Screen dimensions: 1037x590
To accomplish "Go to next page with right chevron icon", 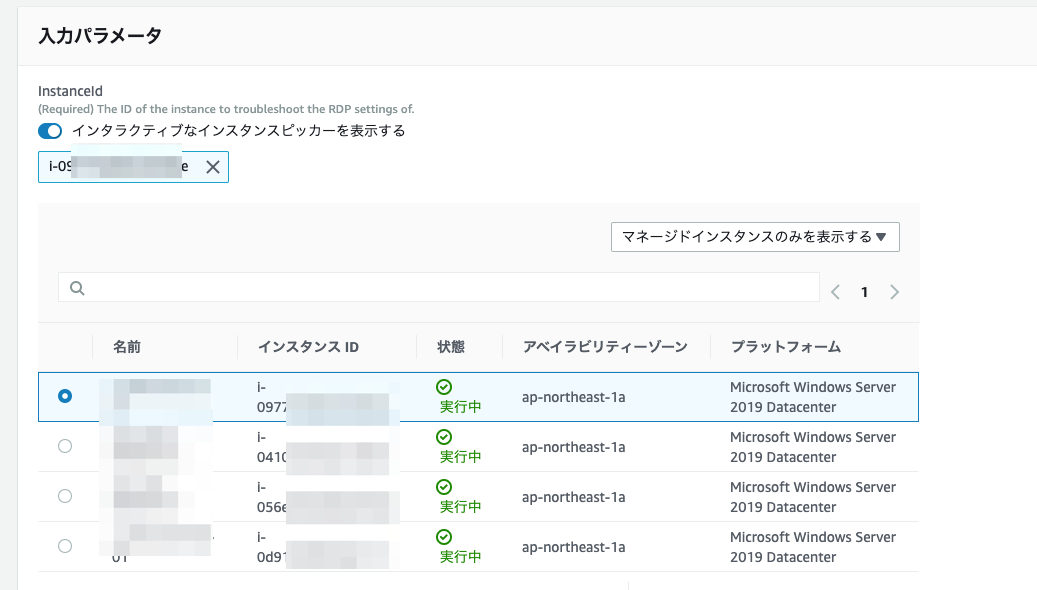I will point(895,291).
